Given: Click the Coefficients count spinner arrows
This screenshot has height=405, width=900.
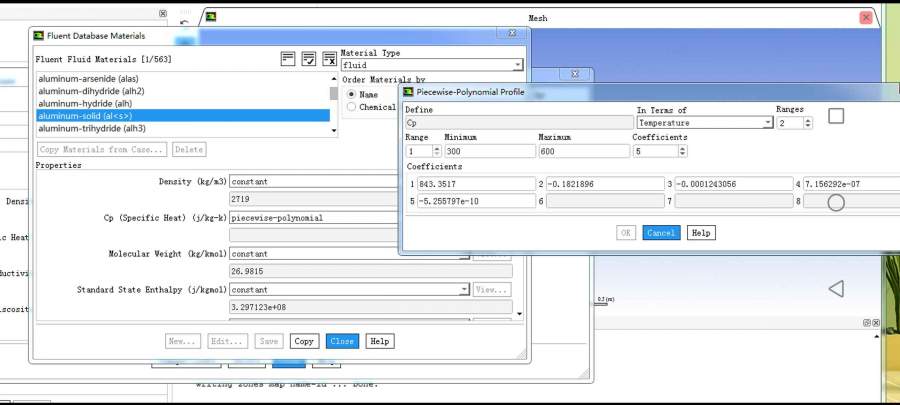Looking at the screenshot, I should [683, 151].
